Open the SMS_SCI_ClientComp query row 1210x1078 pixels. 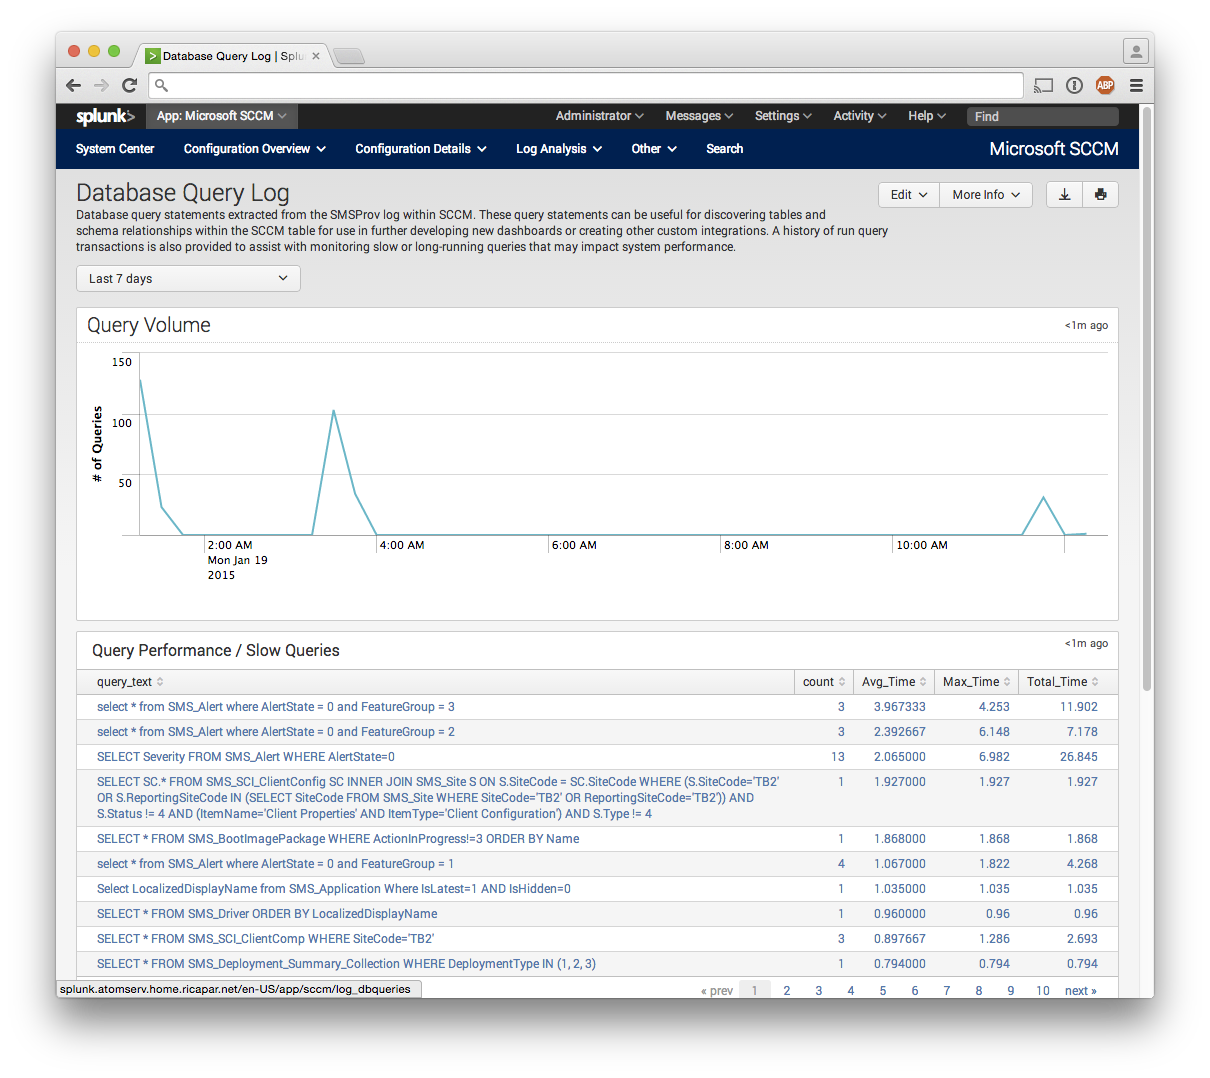[x=265, y=939]
